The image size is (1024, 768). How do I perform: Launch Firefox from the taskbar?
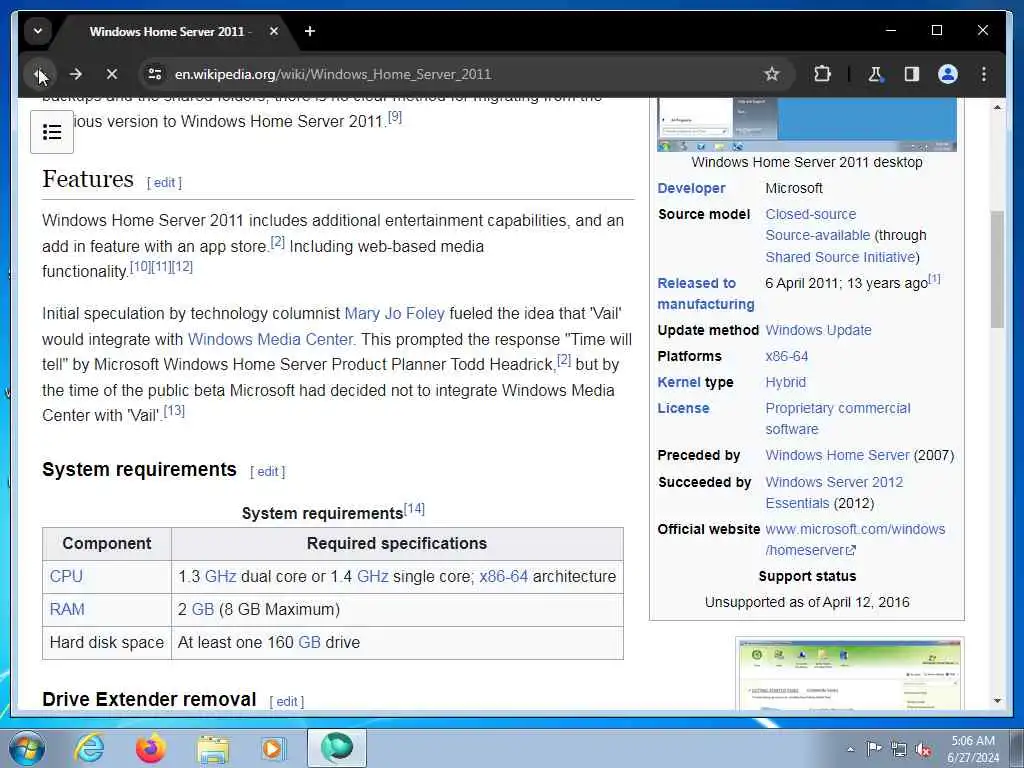151,748
